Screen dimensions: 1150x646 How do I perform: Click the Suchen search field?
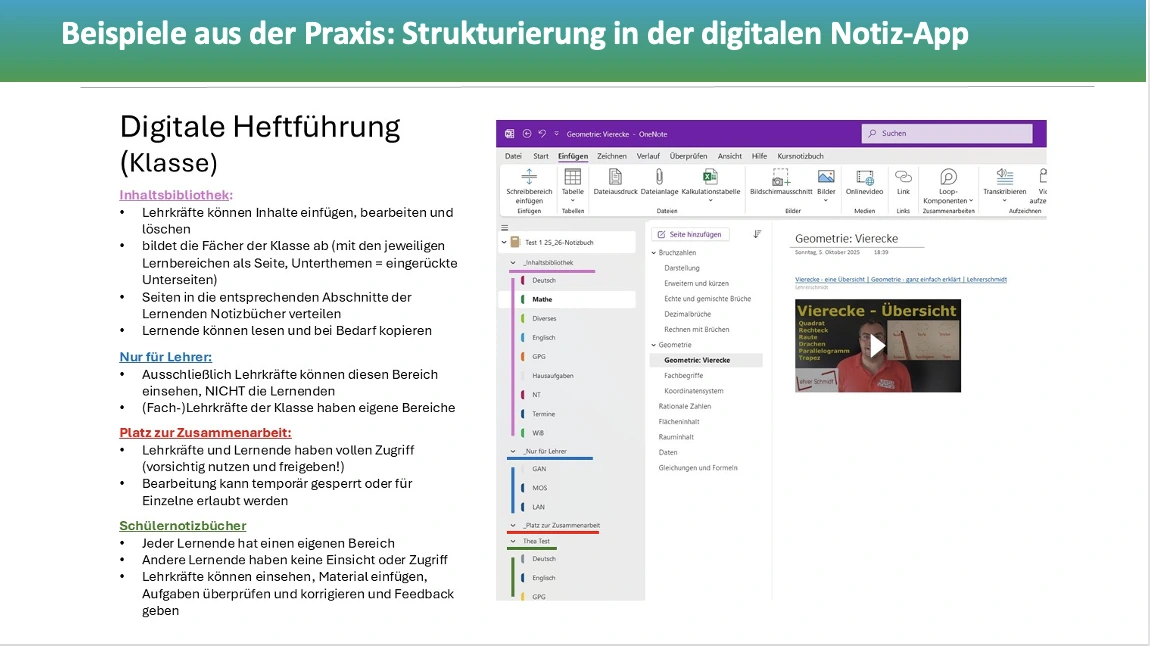[946, 133]
